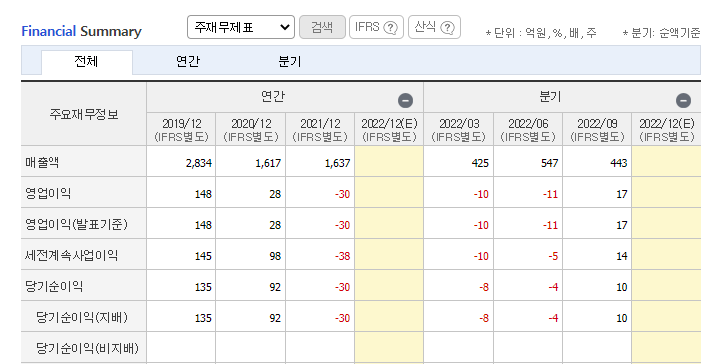Open the 주재무제표 dropdown
The width and height of the screenshot is (702, 364).
pyautogui.click(x=241, y=27)
